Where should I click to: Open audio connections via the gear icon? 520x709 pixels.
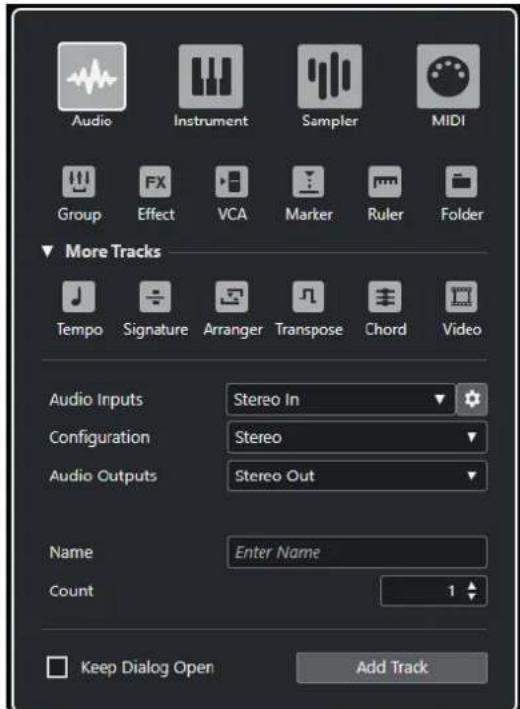(x=472, y=399)
